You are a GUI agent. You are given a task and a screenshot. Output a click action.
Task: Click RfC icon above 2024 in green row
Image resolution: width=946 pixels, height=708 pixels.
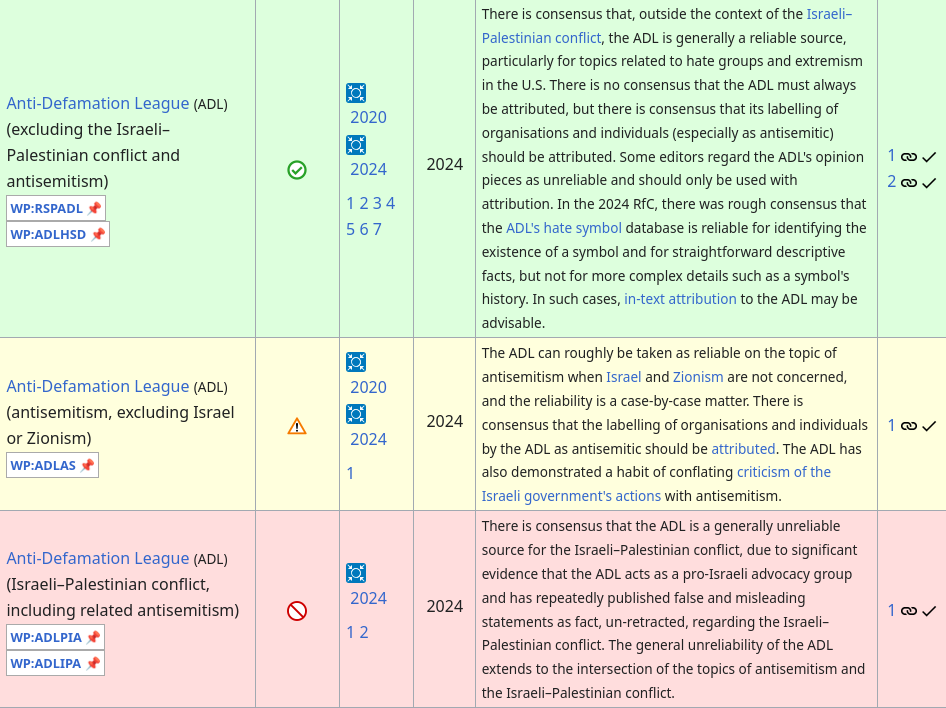(x=356, y=145)
